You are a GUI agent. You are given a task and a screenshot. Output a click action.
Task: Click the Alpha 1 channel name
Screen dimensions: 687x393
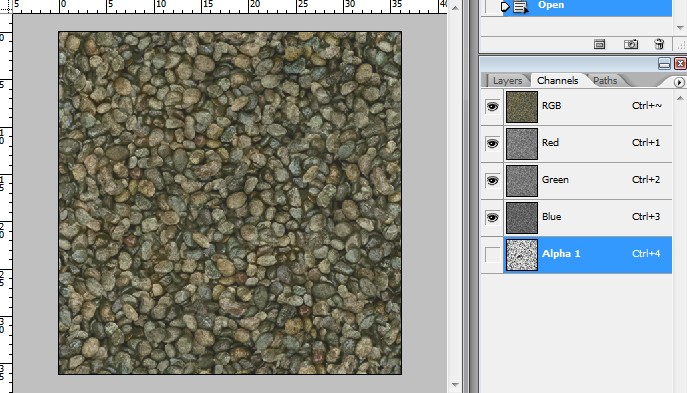[561, 253]
